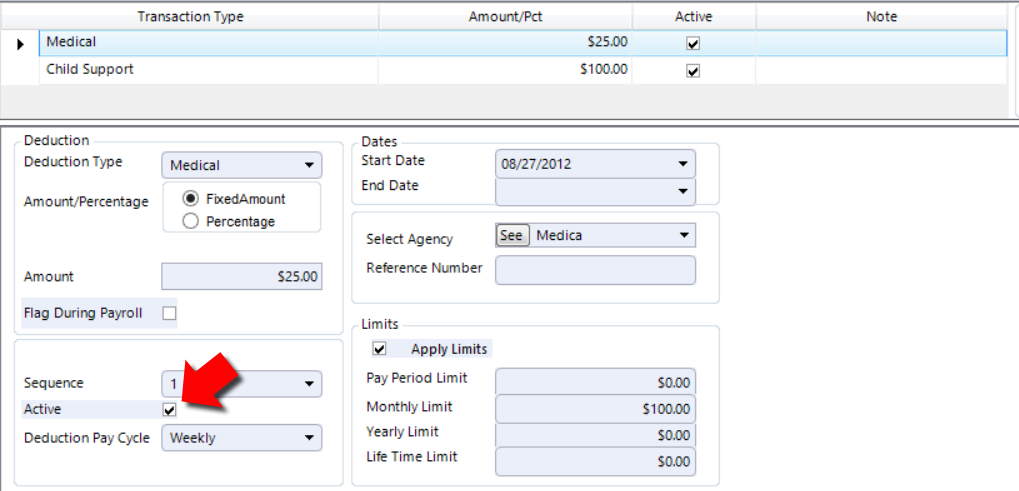Toggle Active checkbox in Child Support row
This screenshot has height=491, width=1019.
[693, 71]
